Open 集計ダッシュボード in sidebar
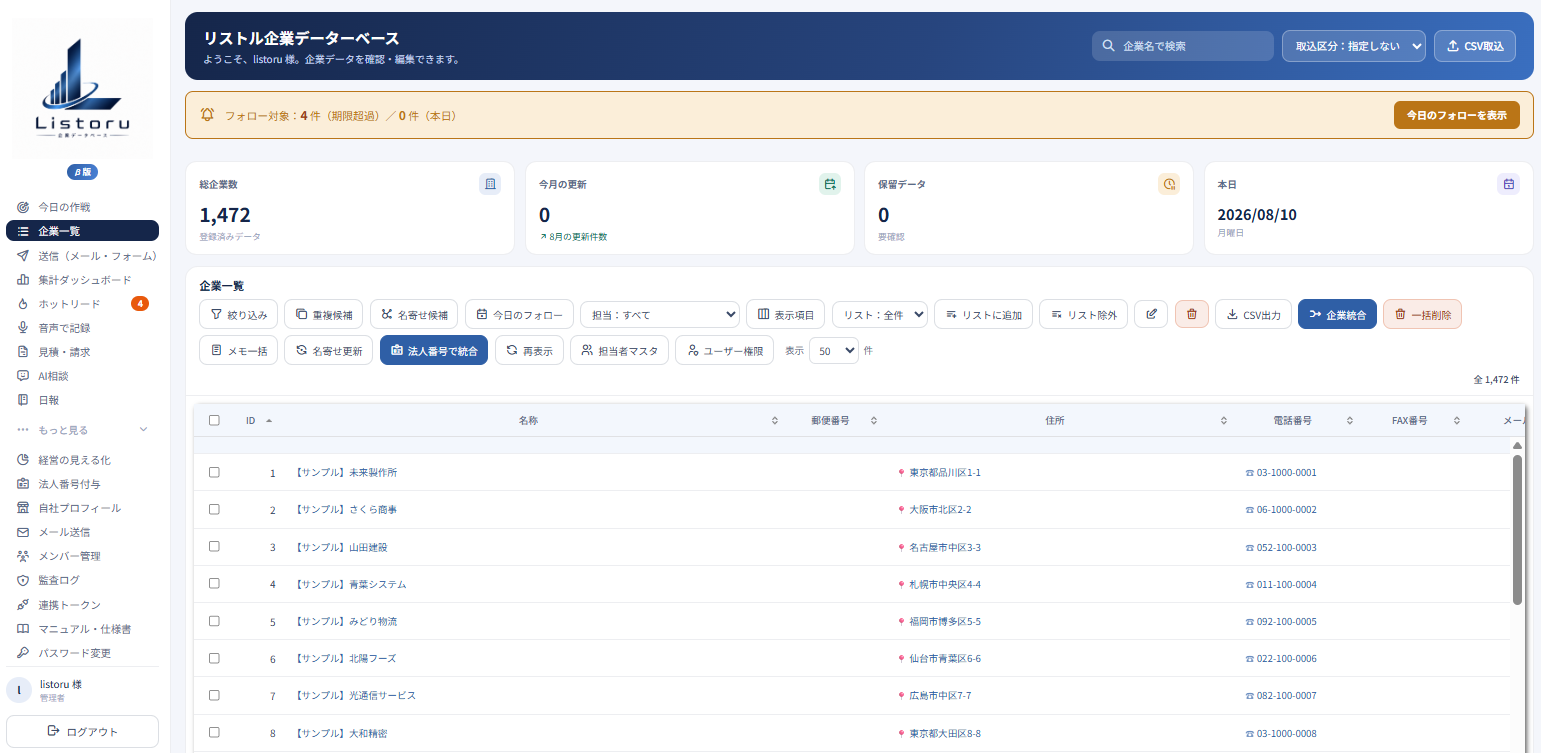 (x=82, y=280)
